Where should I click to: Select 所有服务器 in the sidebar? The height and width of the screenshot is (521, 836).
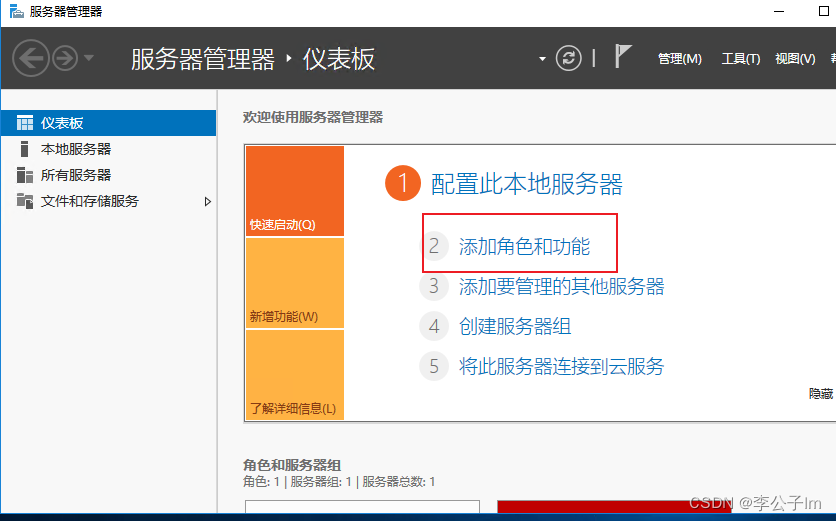(109, 175)
